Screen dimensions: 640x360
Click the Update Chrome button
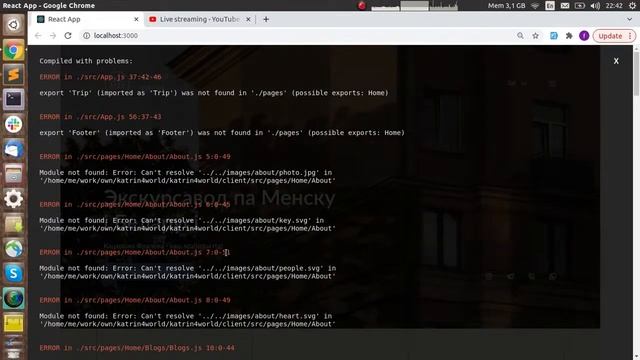pyautogui.click(x=610, y=36)
